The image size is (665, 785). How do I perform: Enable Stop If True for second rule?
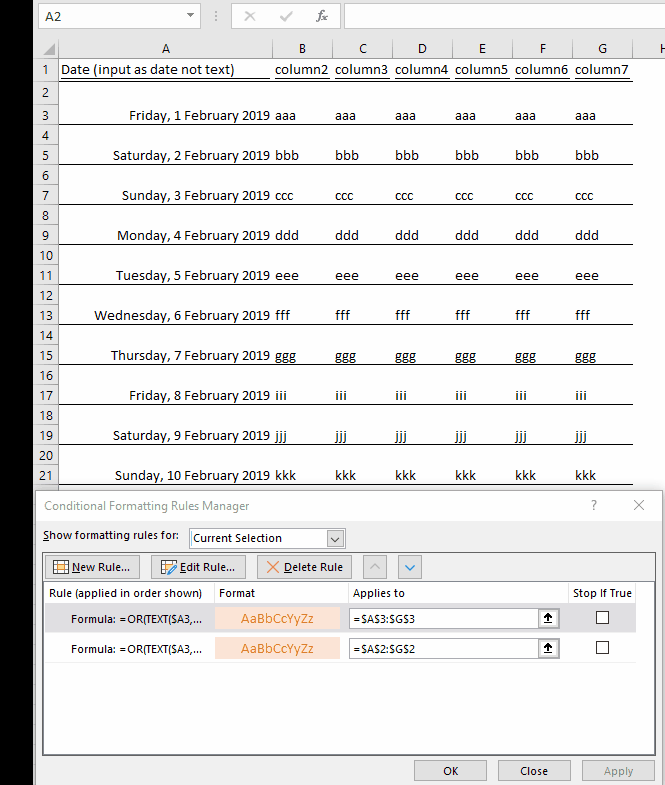pos(602,648)
